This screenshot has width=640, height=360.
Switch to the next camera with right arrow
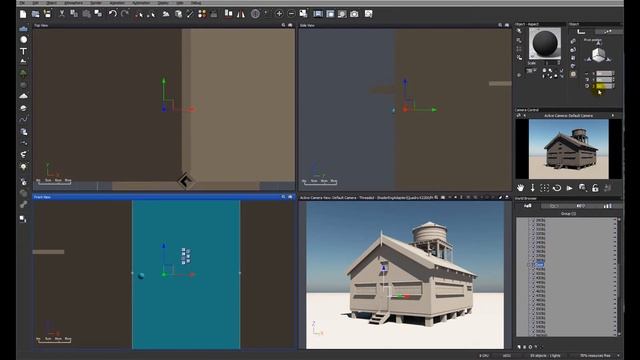613,116
